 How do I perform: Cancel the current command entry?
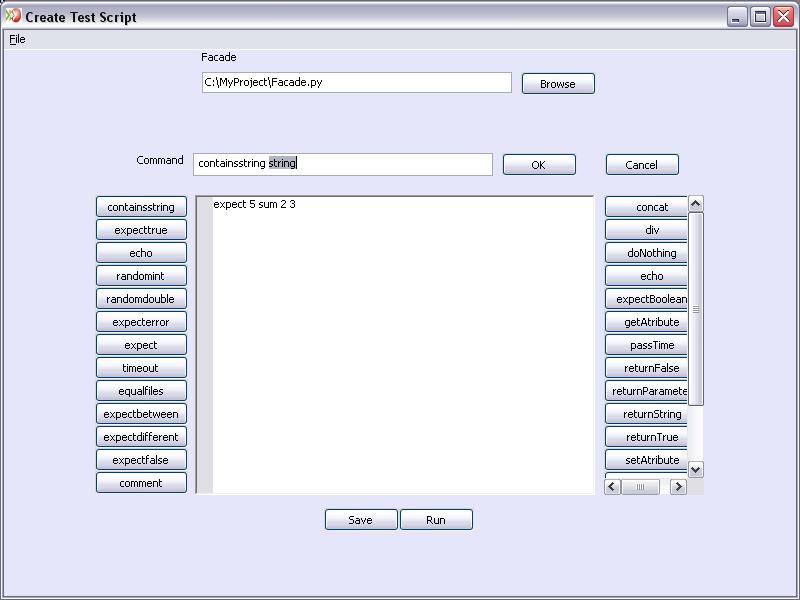pyautogui.click(x=641, y=165)
